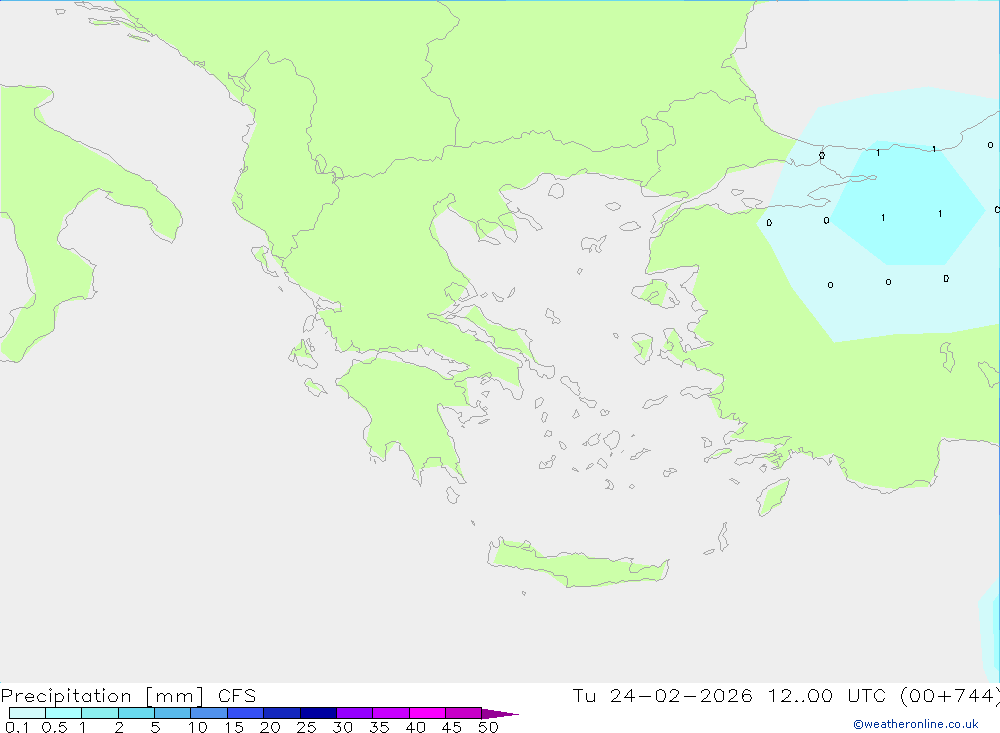Click the 0.5–1 mm legend color swatch
1000x733 pixels.
tap(64, 713)
